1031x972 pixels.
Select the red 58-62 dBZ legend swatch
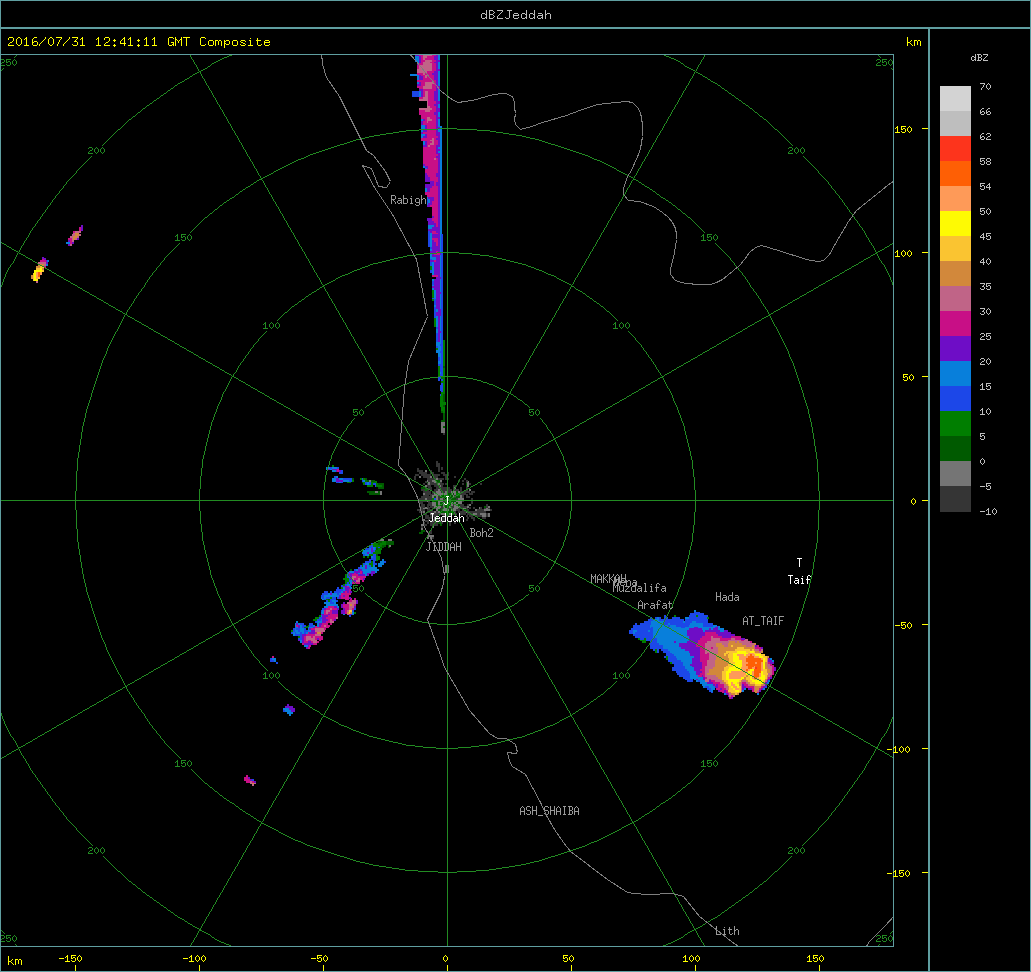955,149
